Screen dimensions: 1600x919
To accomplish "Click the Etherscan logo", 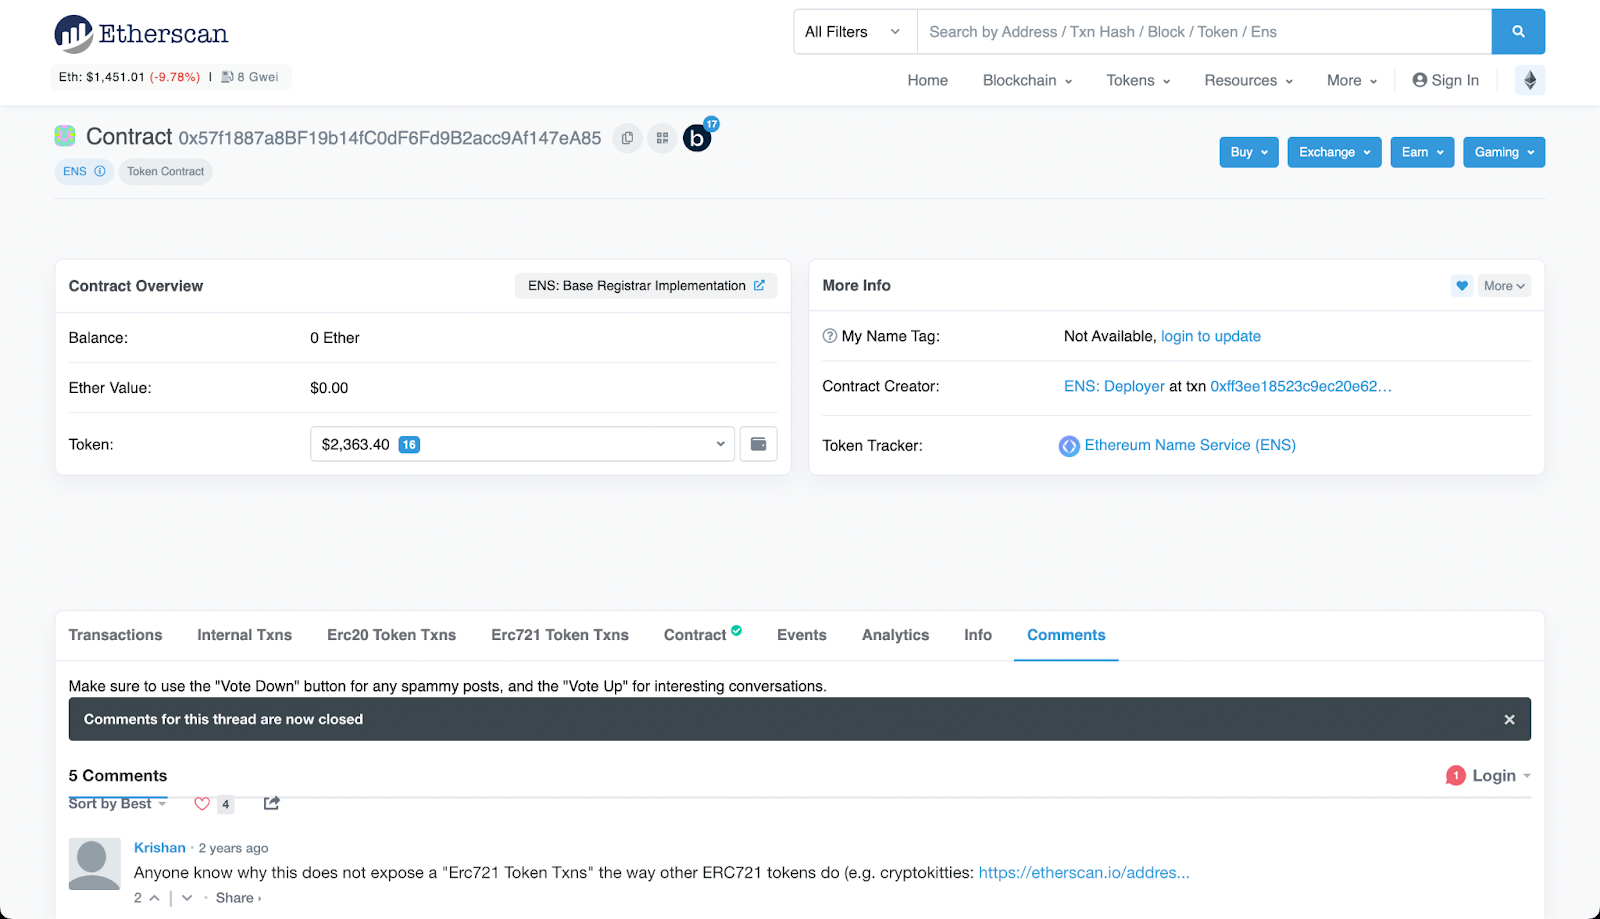I will point(141,34).
